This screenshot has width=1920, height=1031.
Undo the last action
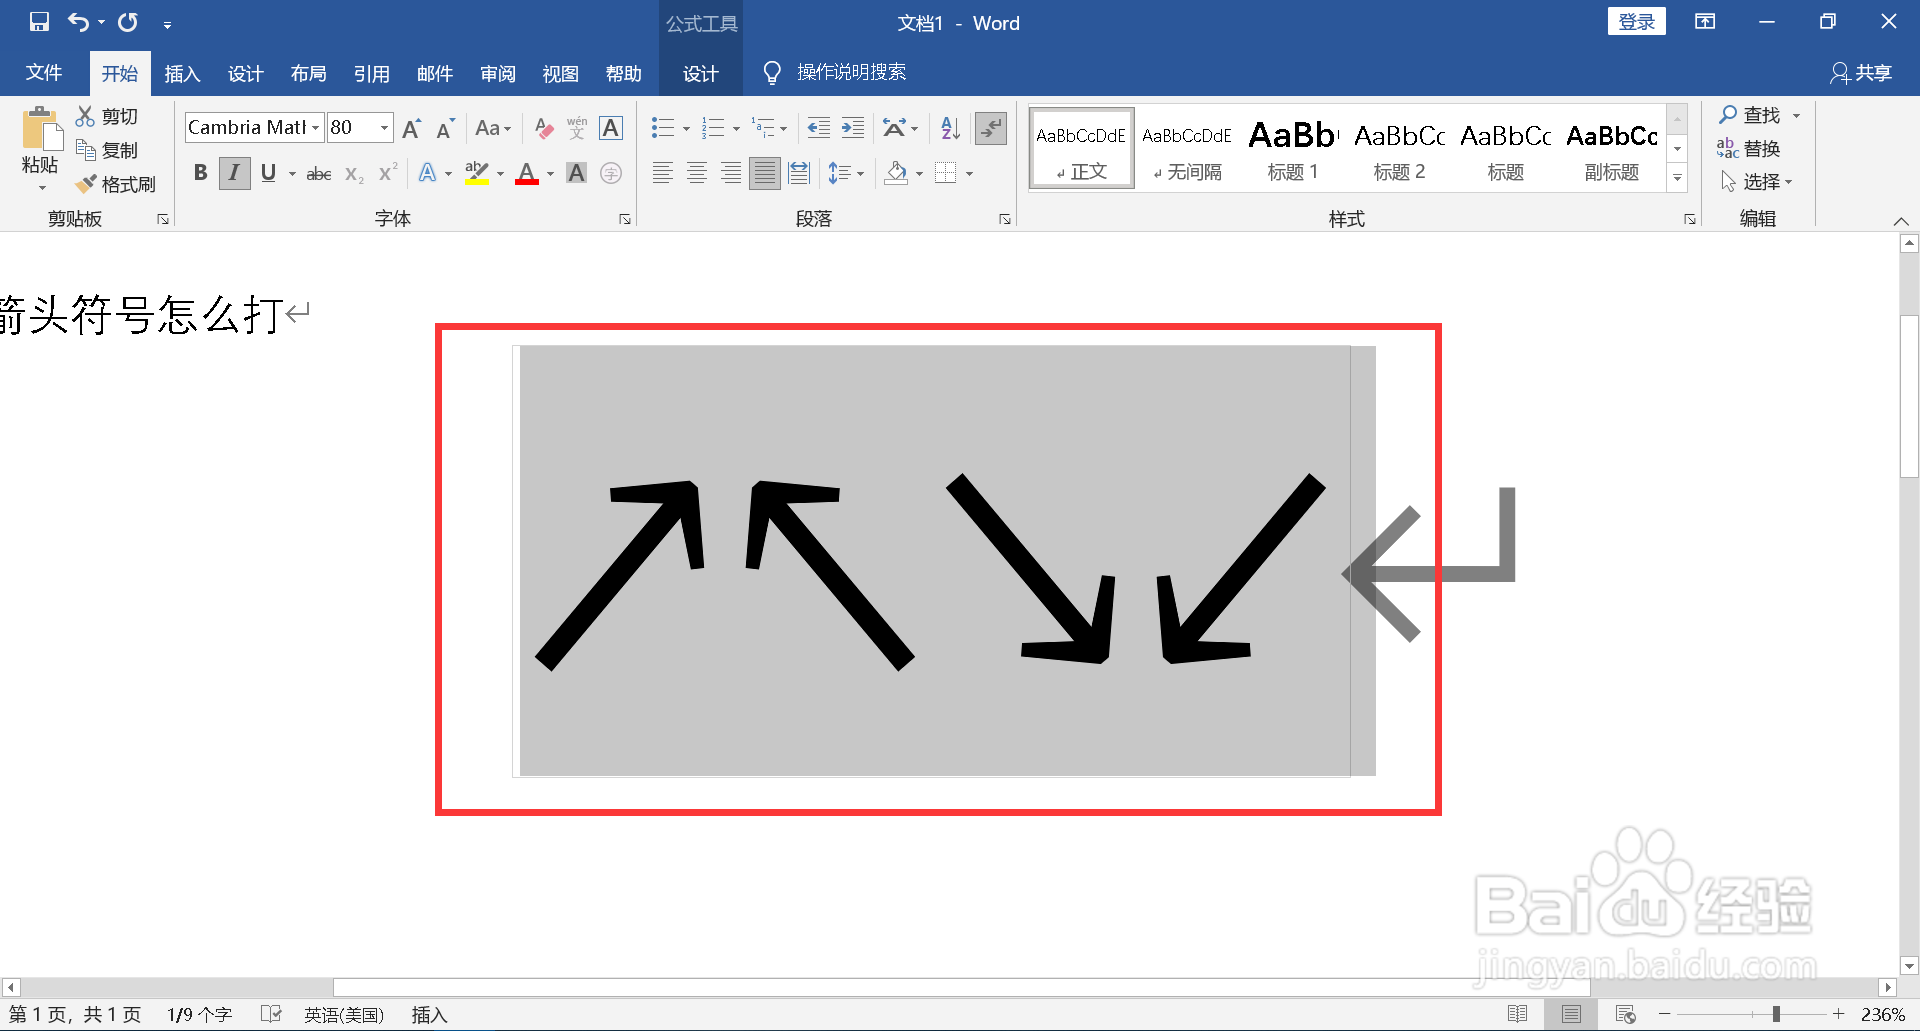tap(78, 22)
